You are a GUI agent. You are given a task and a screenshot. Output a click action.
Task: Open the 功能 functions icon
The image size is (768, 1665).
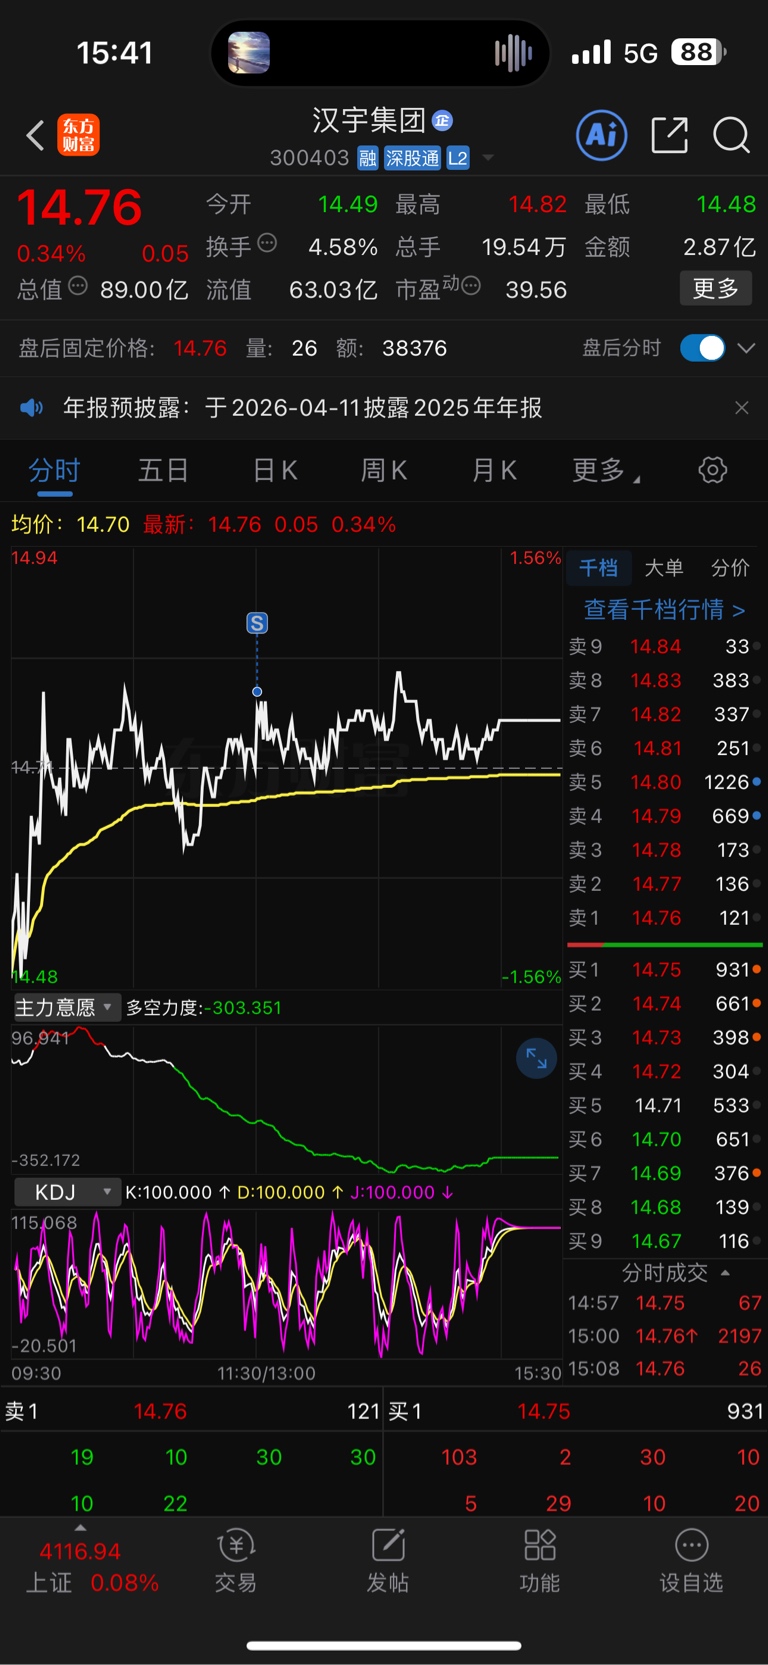point(540,1560)
